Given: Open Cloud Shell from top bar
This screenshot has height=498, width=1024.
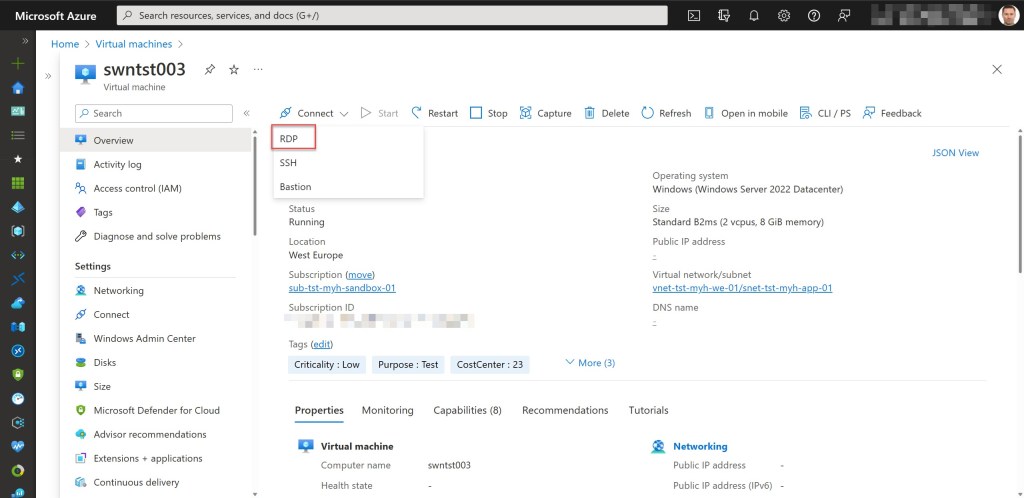Looking at the screenshot, I should (x=694, y=15).
